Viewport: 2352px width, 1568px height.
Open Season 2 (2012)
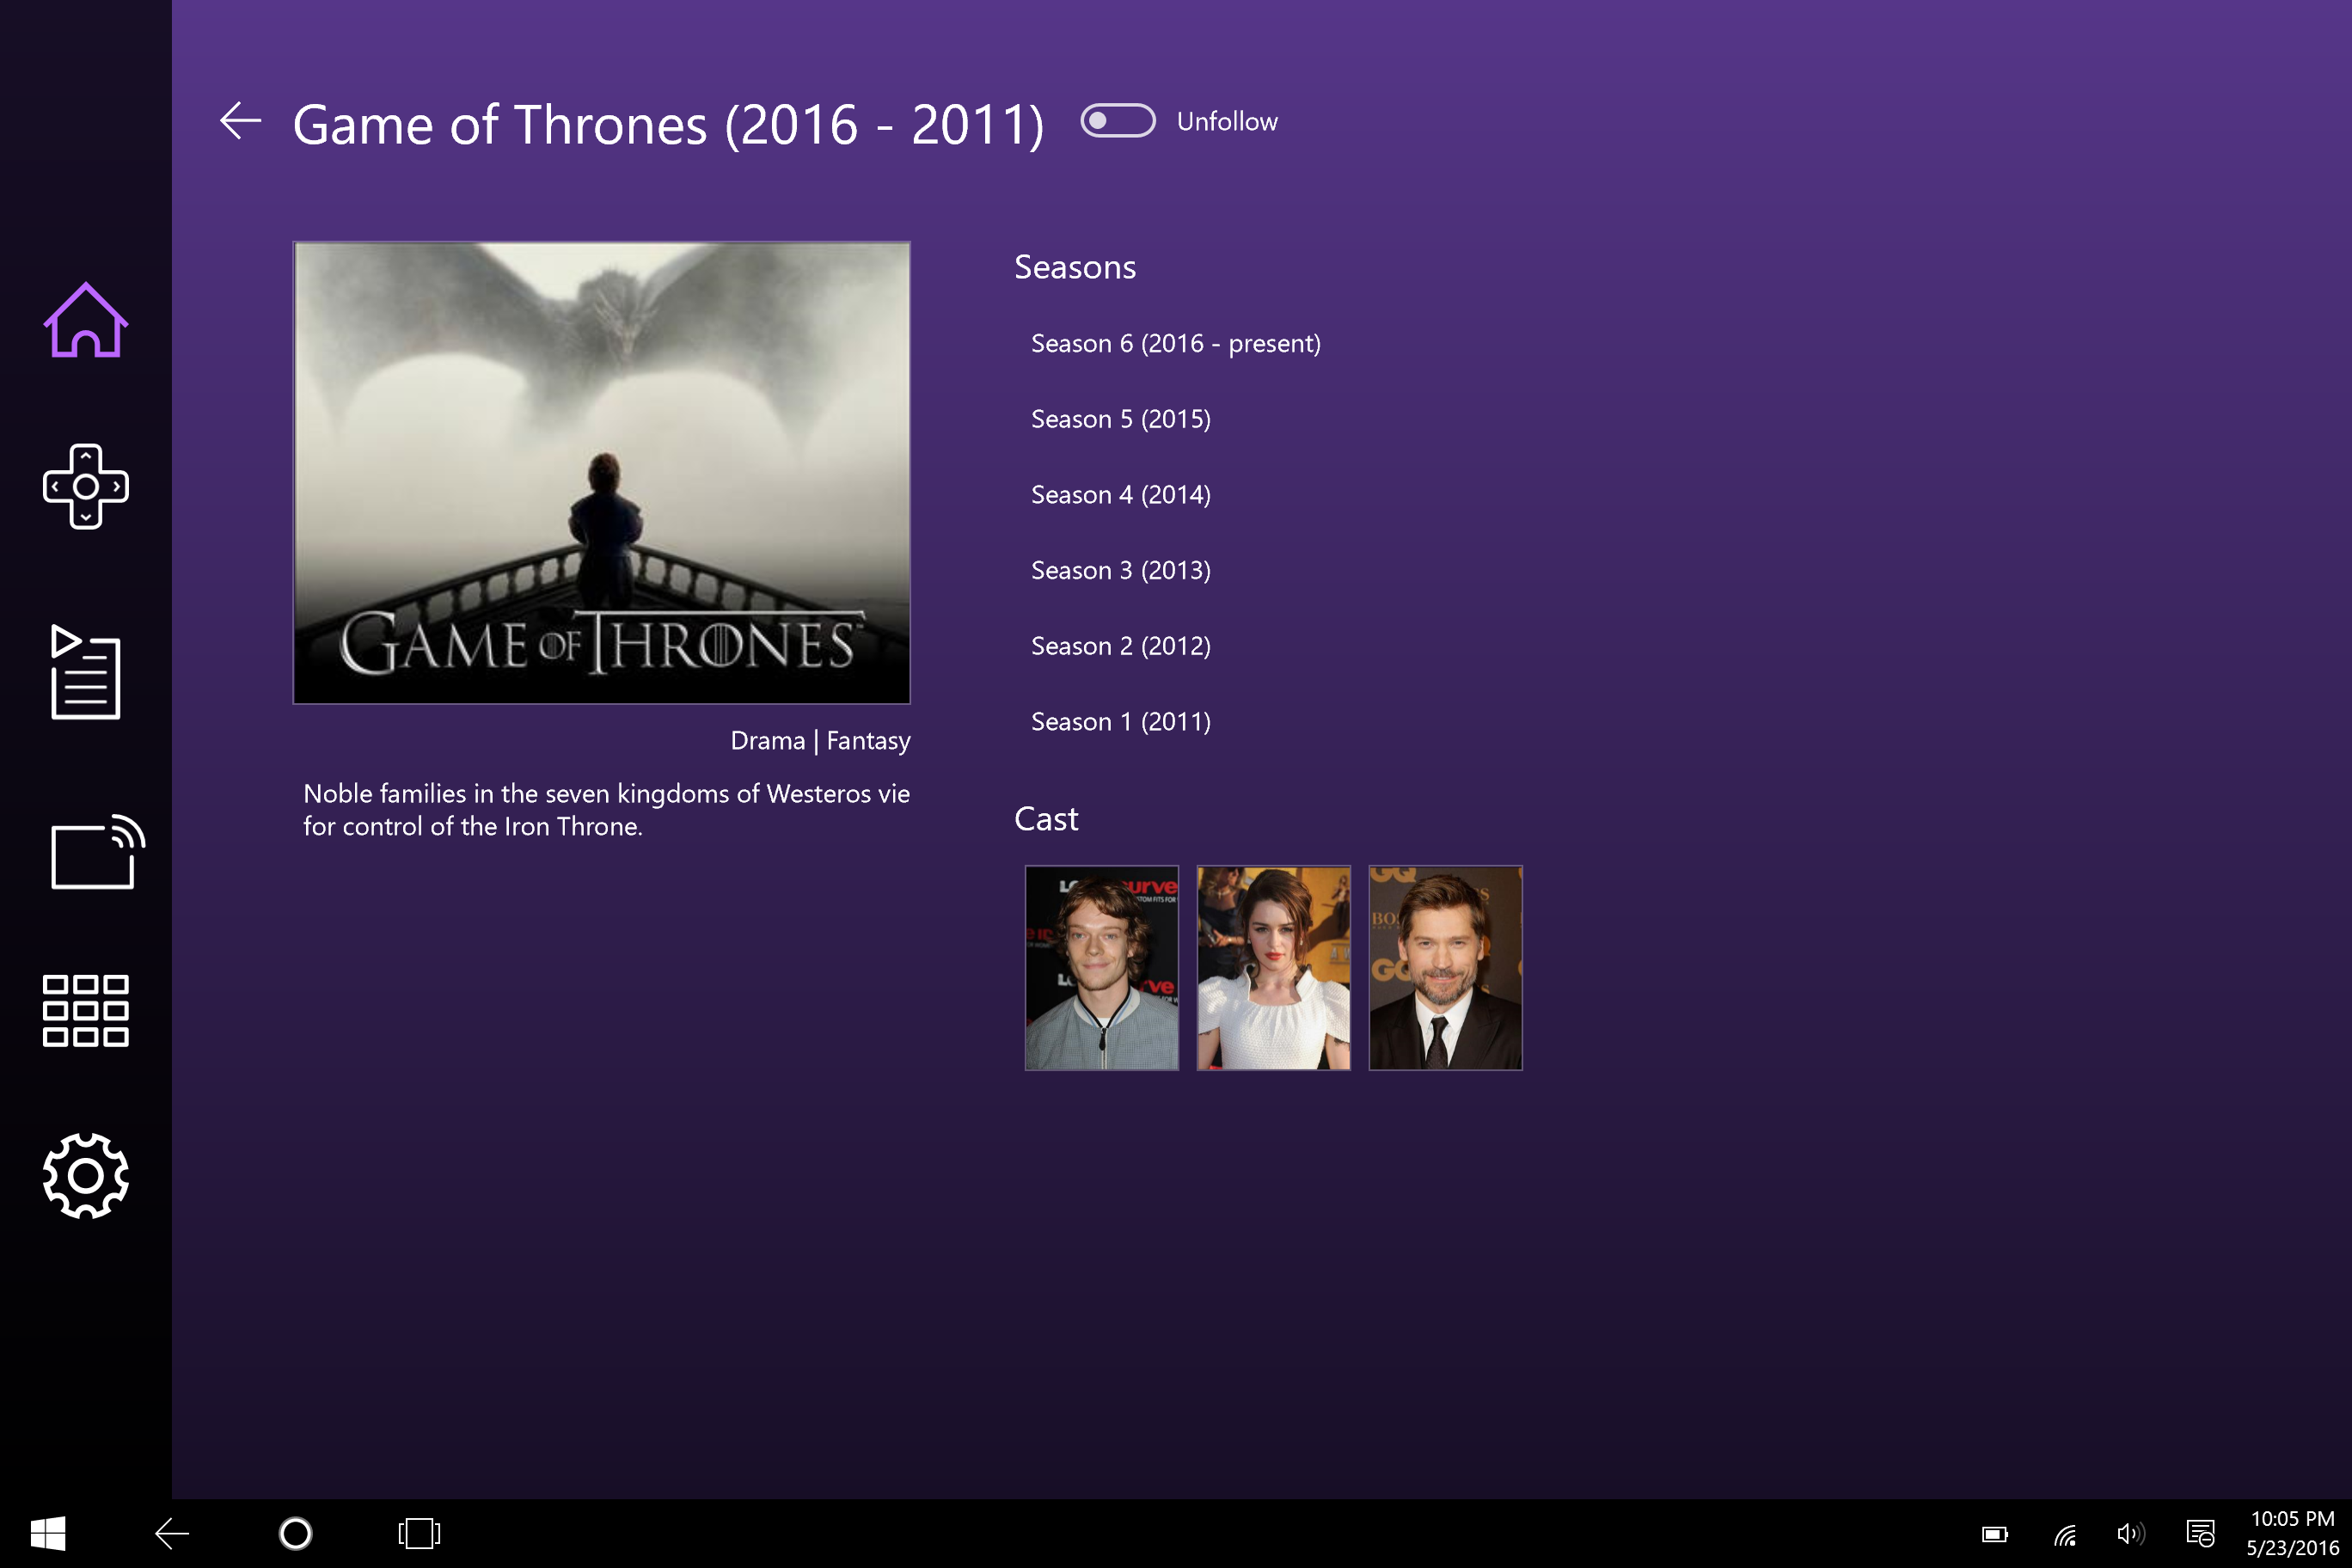(1121, 646)
